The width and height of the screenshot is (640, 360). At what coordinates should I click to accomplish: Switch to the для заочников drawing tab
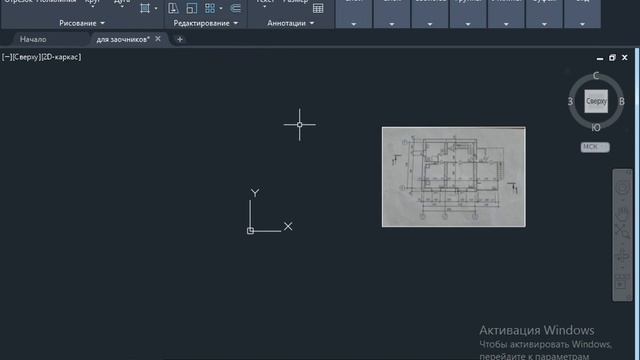point(123,39)
